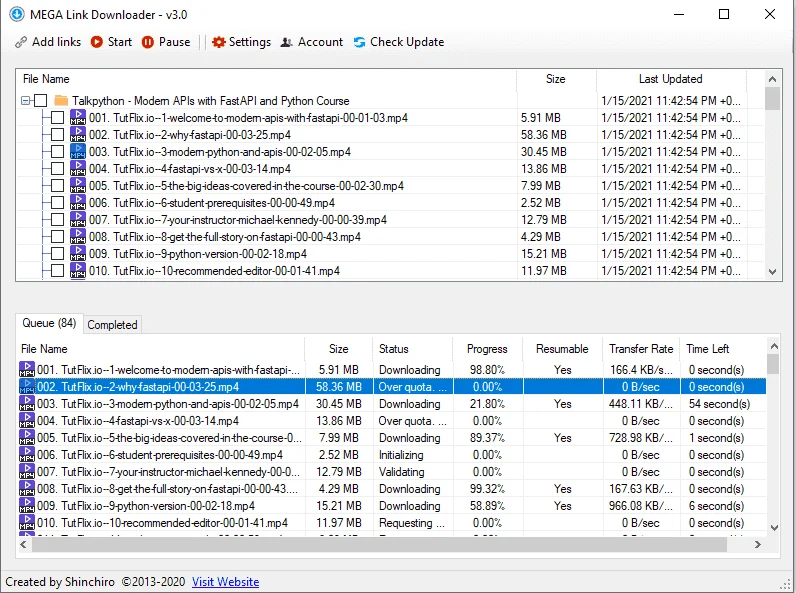Image resolution: width=796 pixels, height=593 pixels.
Task: Click MP4 icon of 005 big-ideas in tree
Action: click(x=78, y=185)
